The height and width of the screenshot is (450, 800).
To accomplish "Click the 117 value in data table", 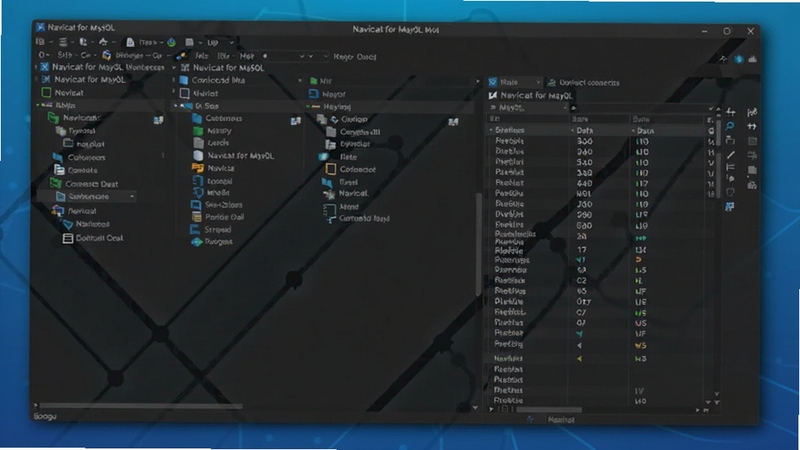I will pyautogui.click(x=642, y=183).
